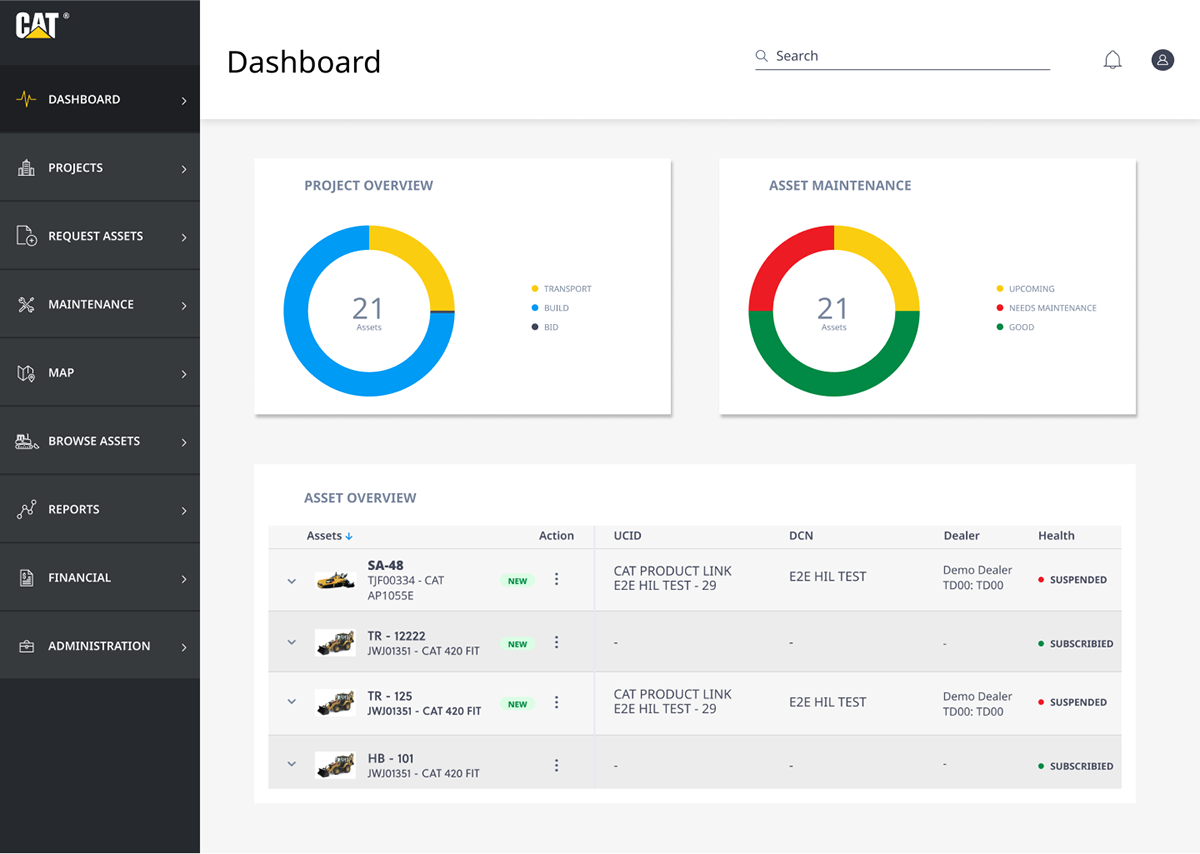
Task: Go to Browse Assets section
Action: click(x=100, y=441)
